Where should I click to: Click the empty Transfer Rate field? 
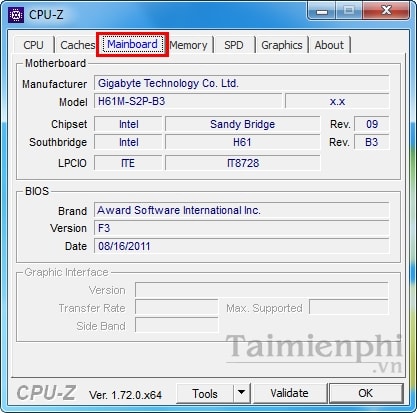coord(177,307)
